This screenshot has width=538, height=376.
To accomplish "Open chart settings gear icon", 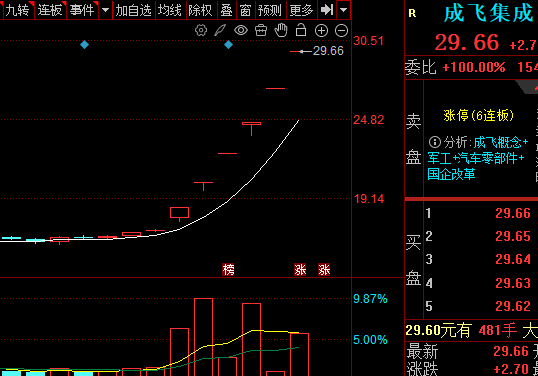I will 201,31.
